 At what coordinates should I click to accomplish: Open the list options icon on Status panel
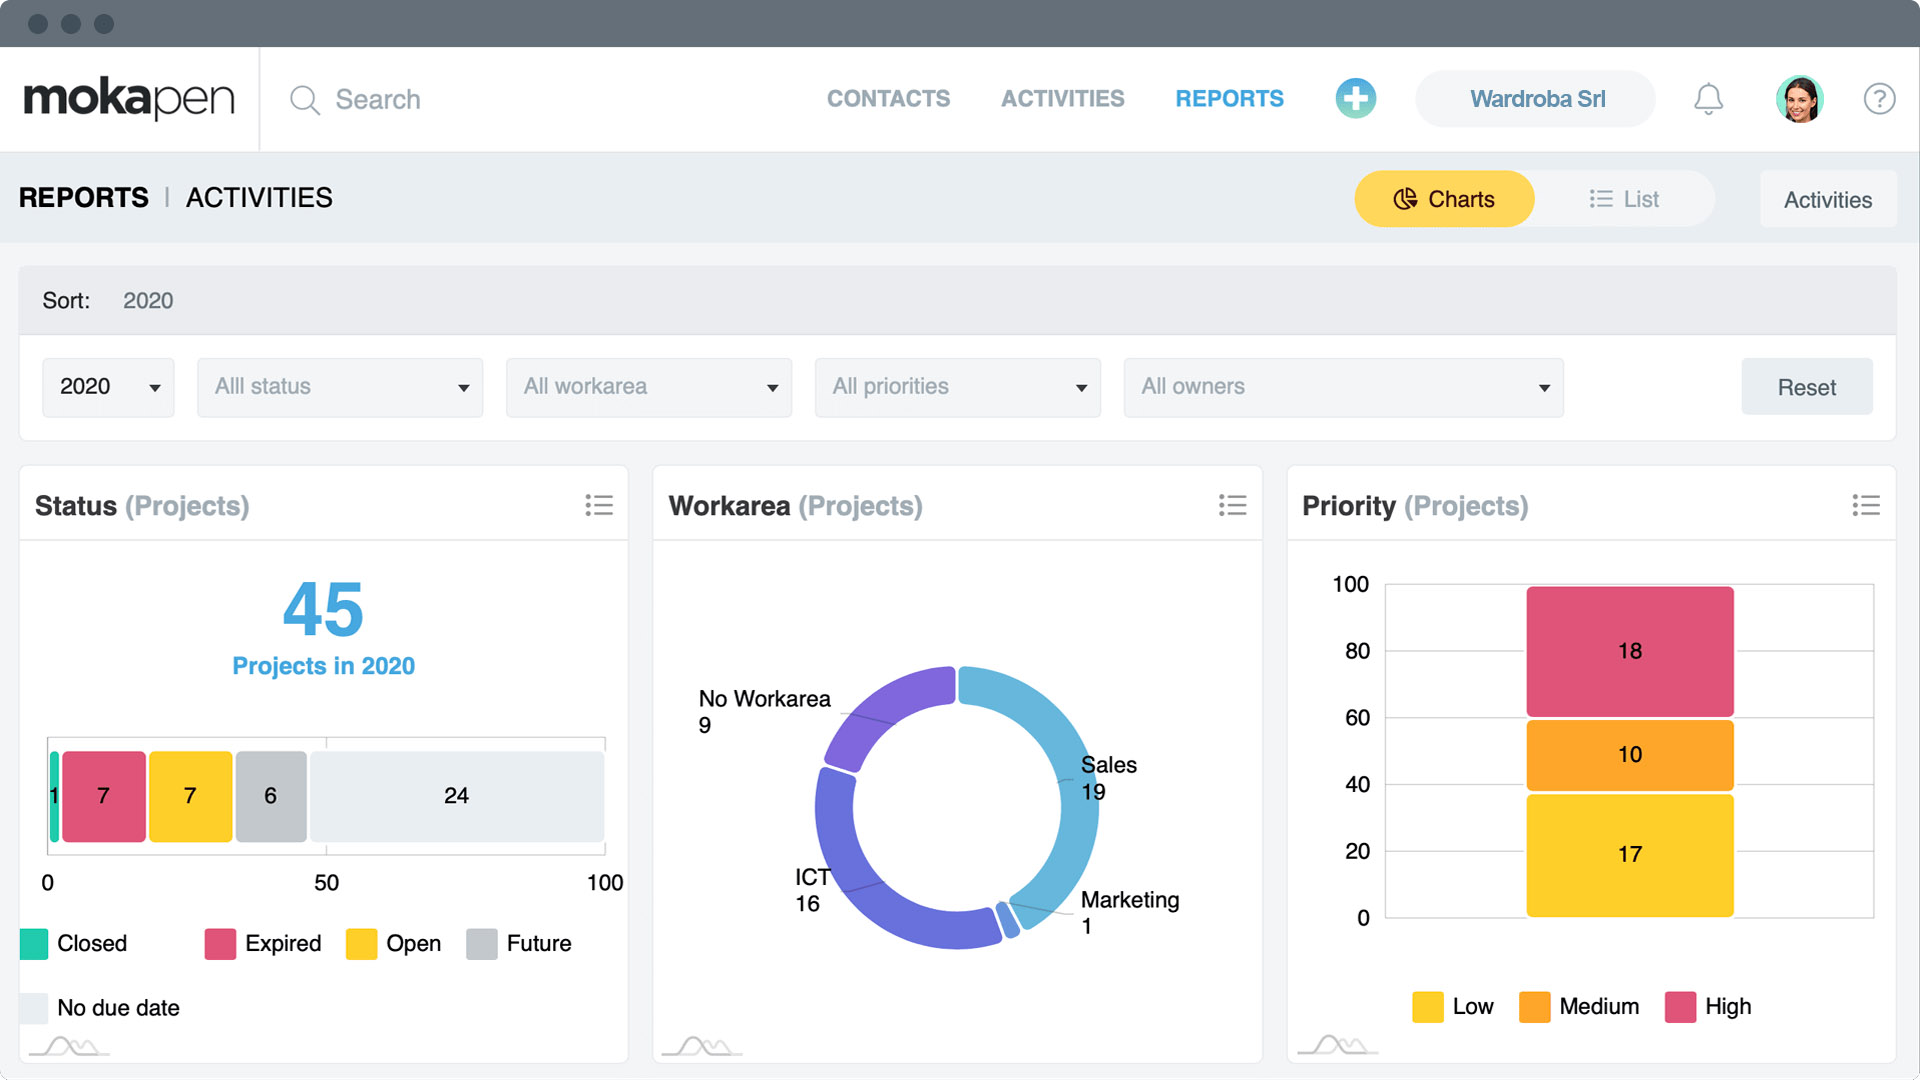tap(600, 506)
